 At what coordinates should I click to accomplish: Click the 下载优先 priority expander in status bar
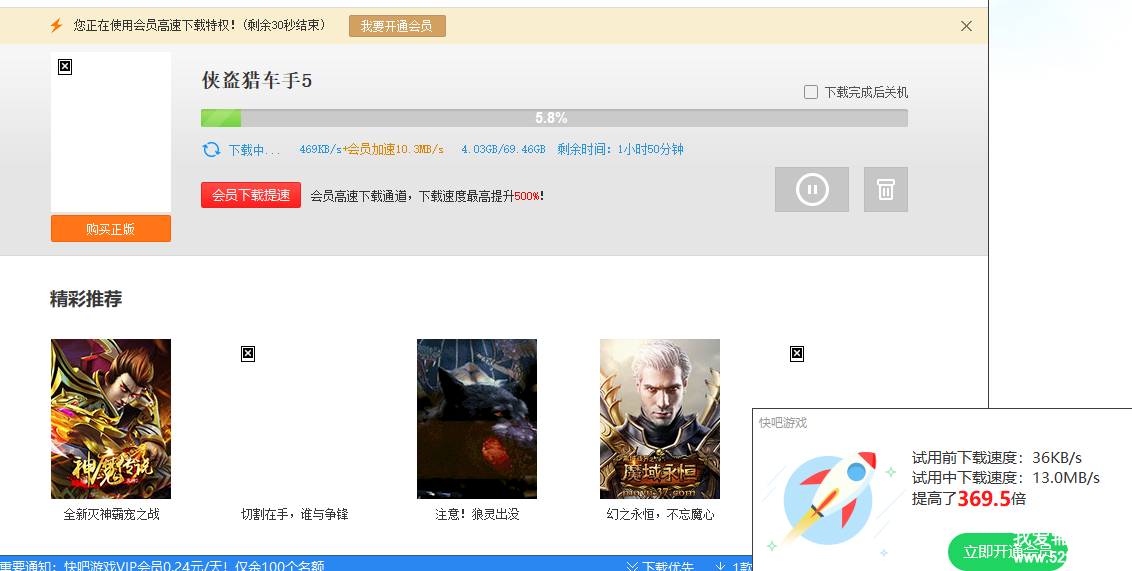pos(659,566)
